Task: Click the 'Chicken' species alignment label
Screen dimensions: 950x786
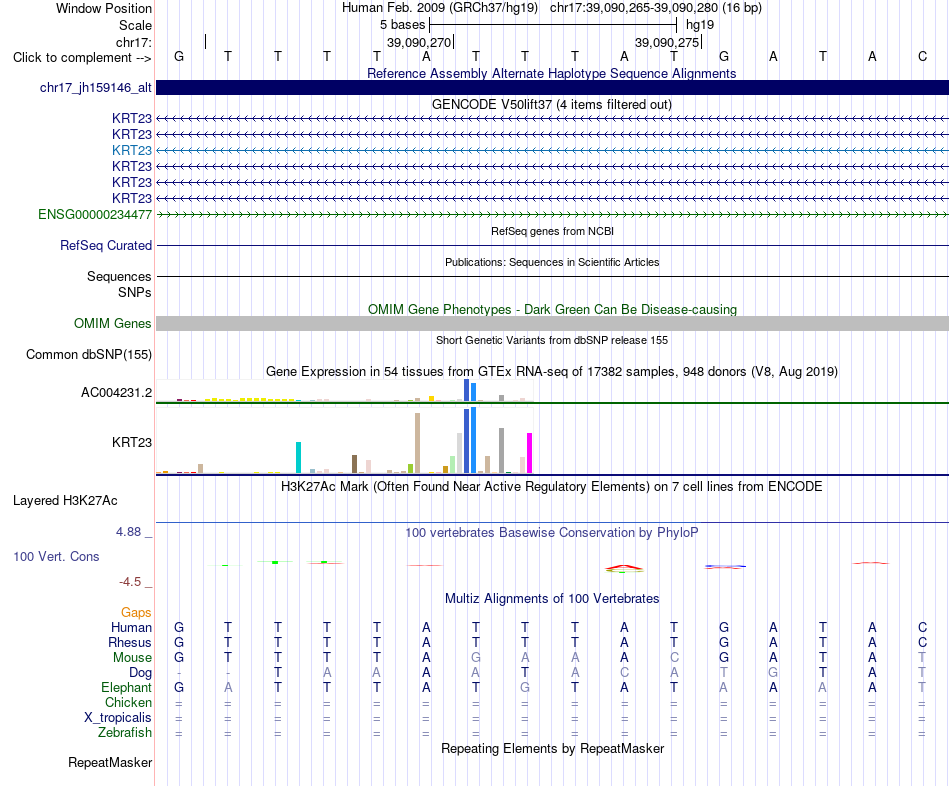Action: pos(128,702)
